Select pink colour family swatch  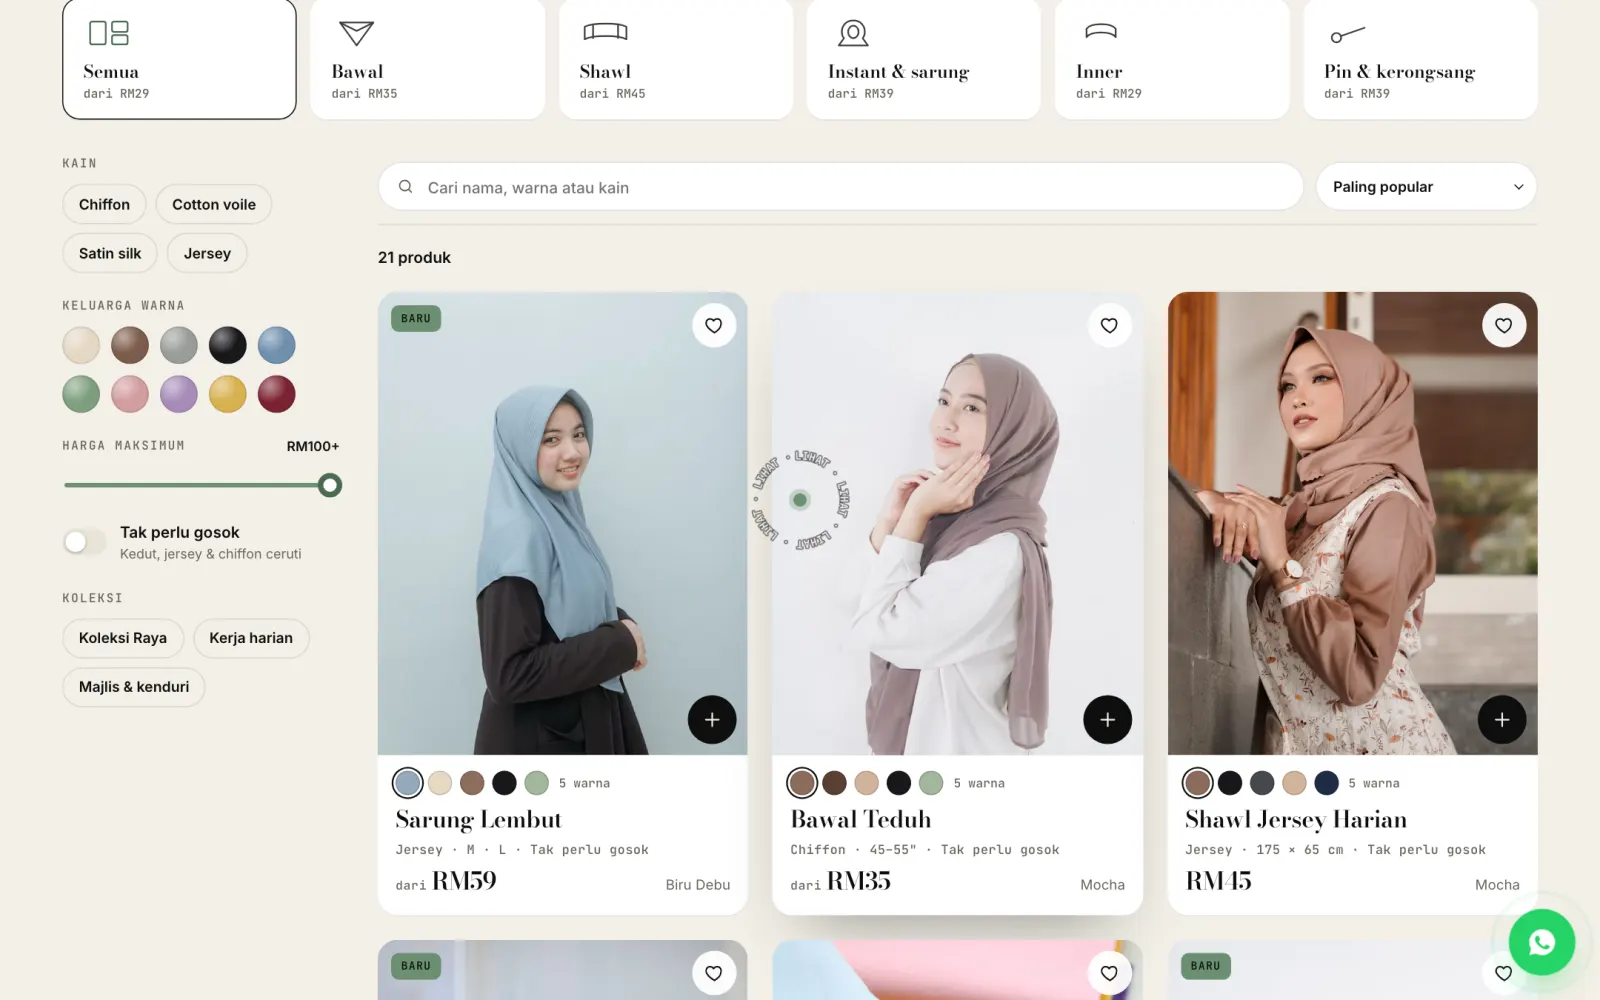coord(130,394)
